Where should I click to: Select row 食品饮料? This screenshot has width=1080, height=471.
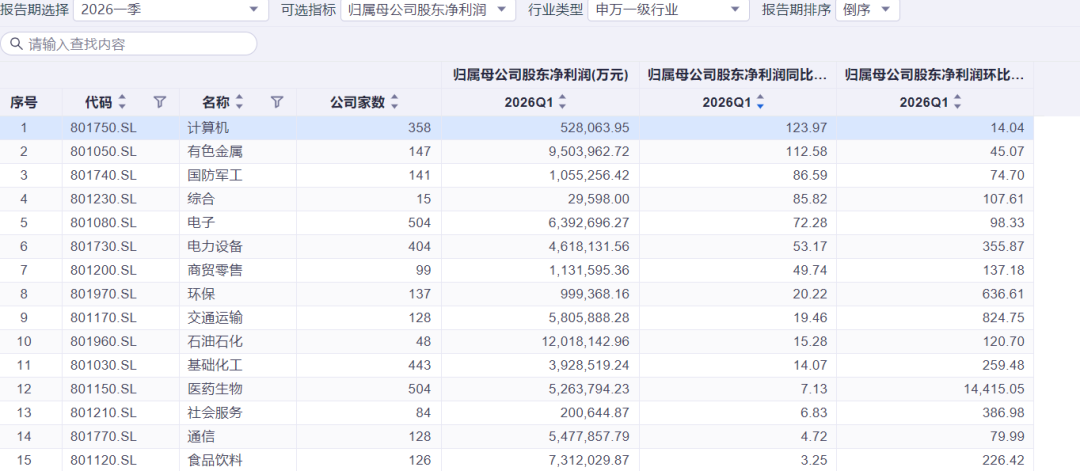(x=517, y=460)
